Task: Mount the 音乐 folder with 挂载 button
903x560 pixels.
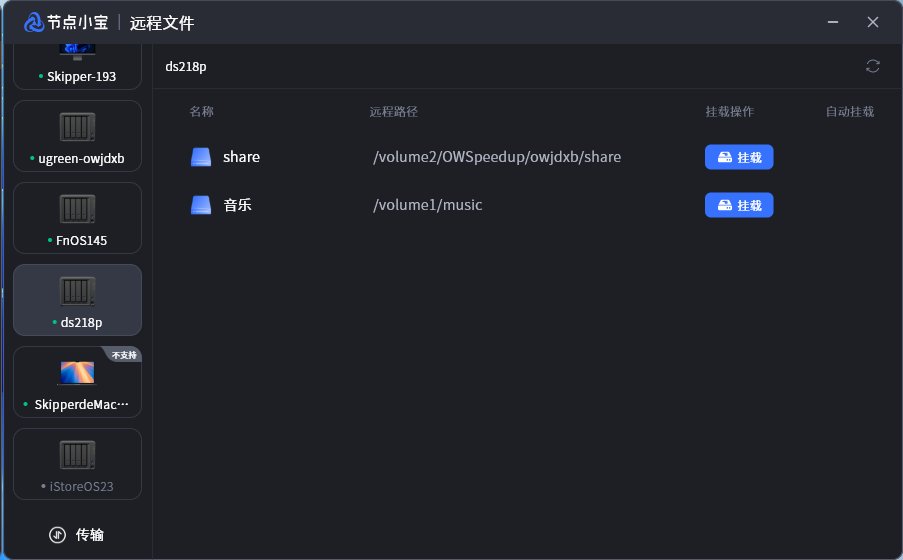Action: [x=739, y=205]
